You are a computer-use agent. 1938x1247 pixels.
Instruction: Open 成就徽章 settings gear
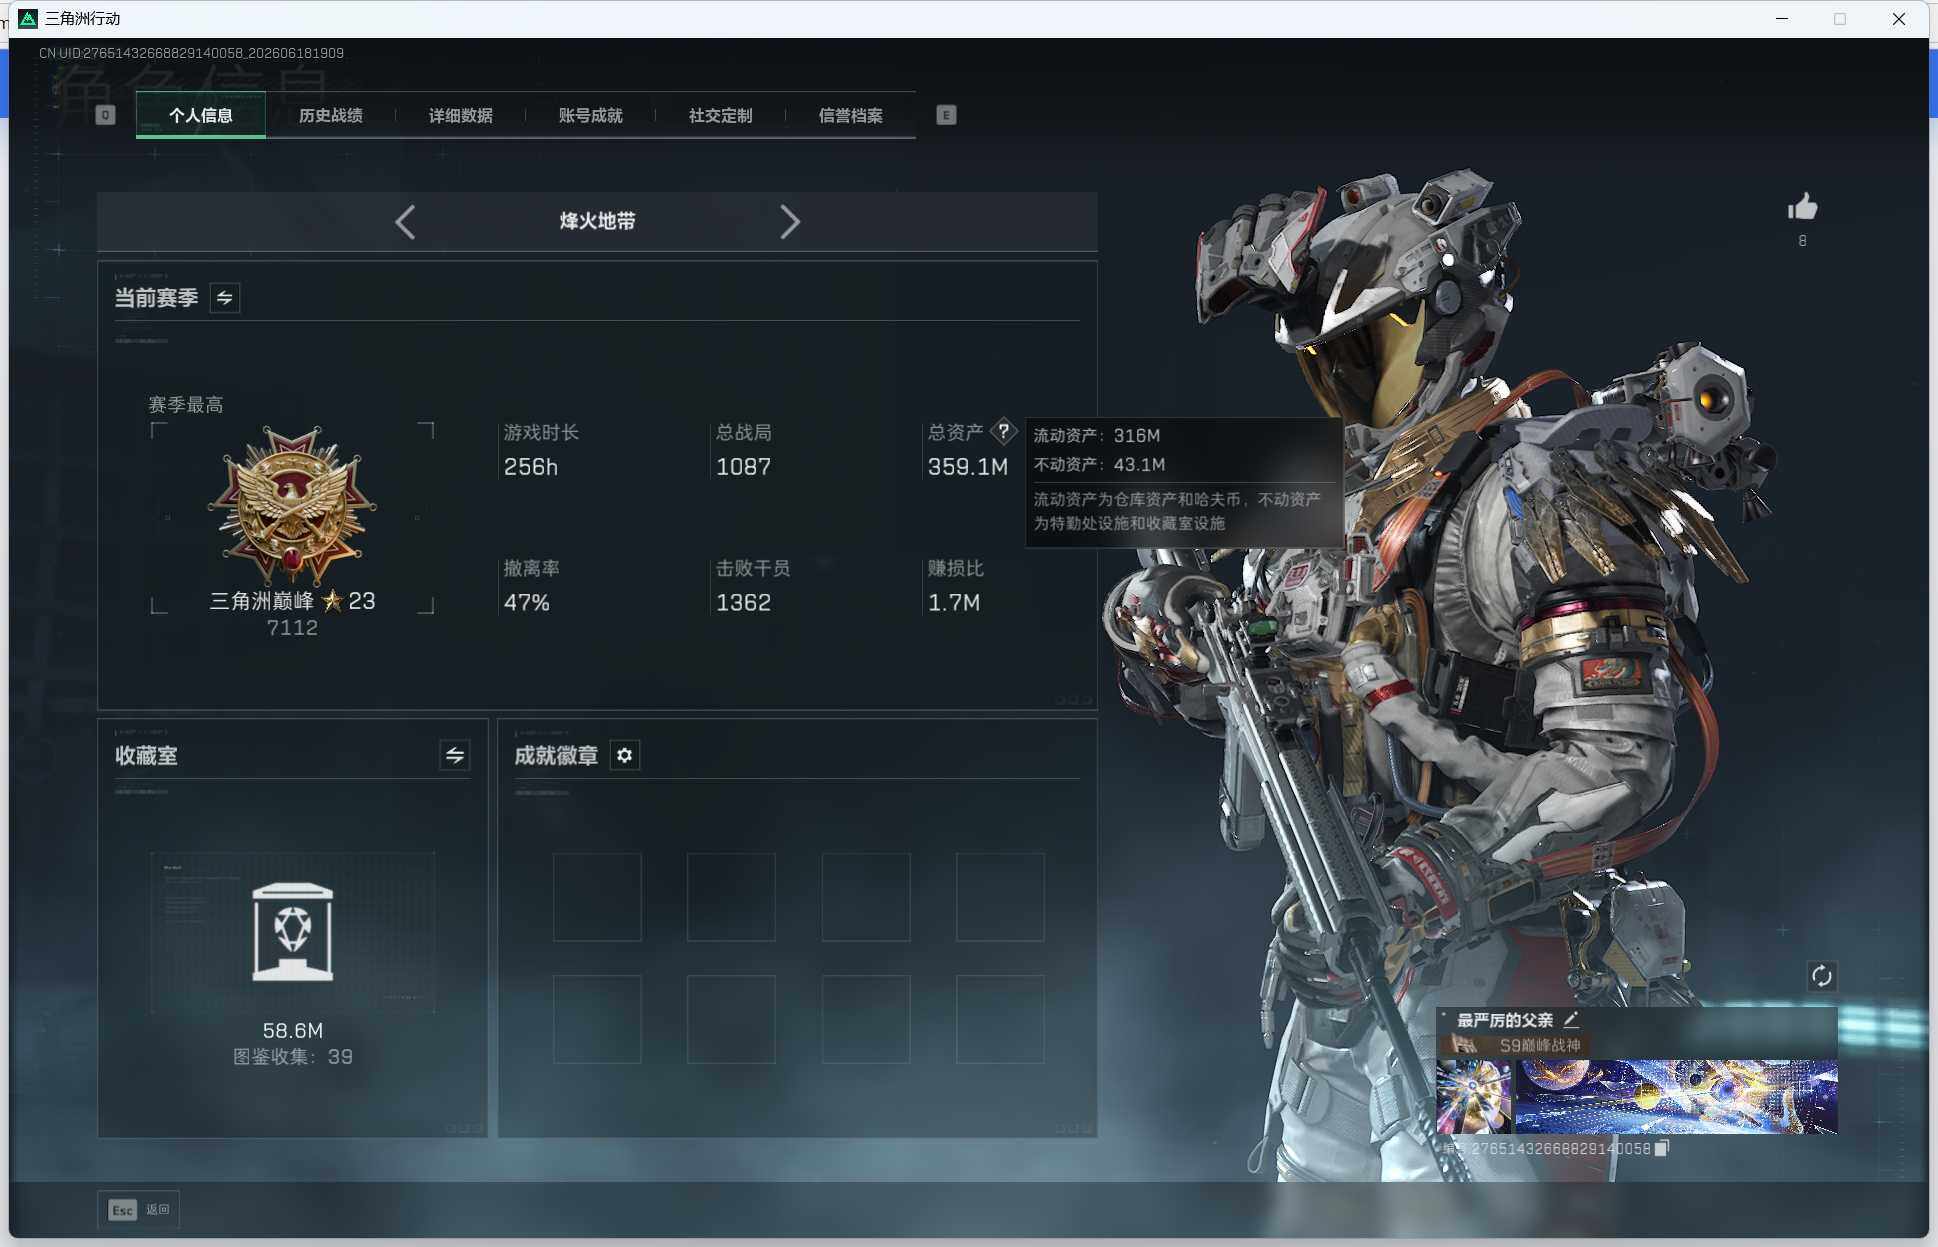point(625,756)
